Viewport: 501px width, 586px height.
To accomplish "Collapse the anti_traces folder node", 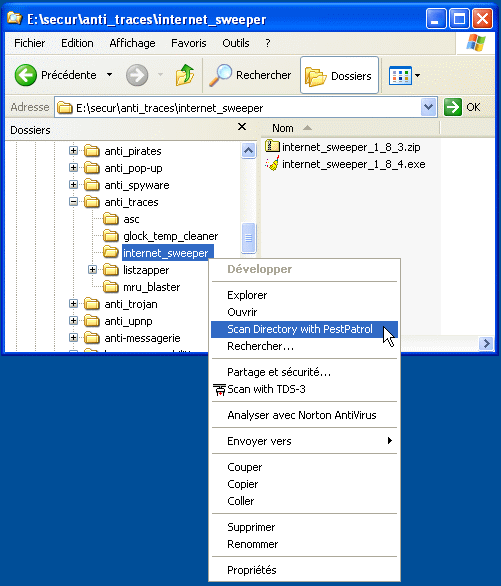I will (73, 202).
